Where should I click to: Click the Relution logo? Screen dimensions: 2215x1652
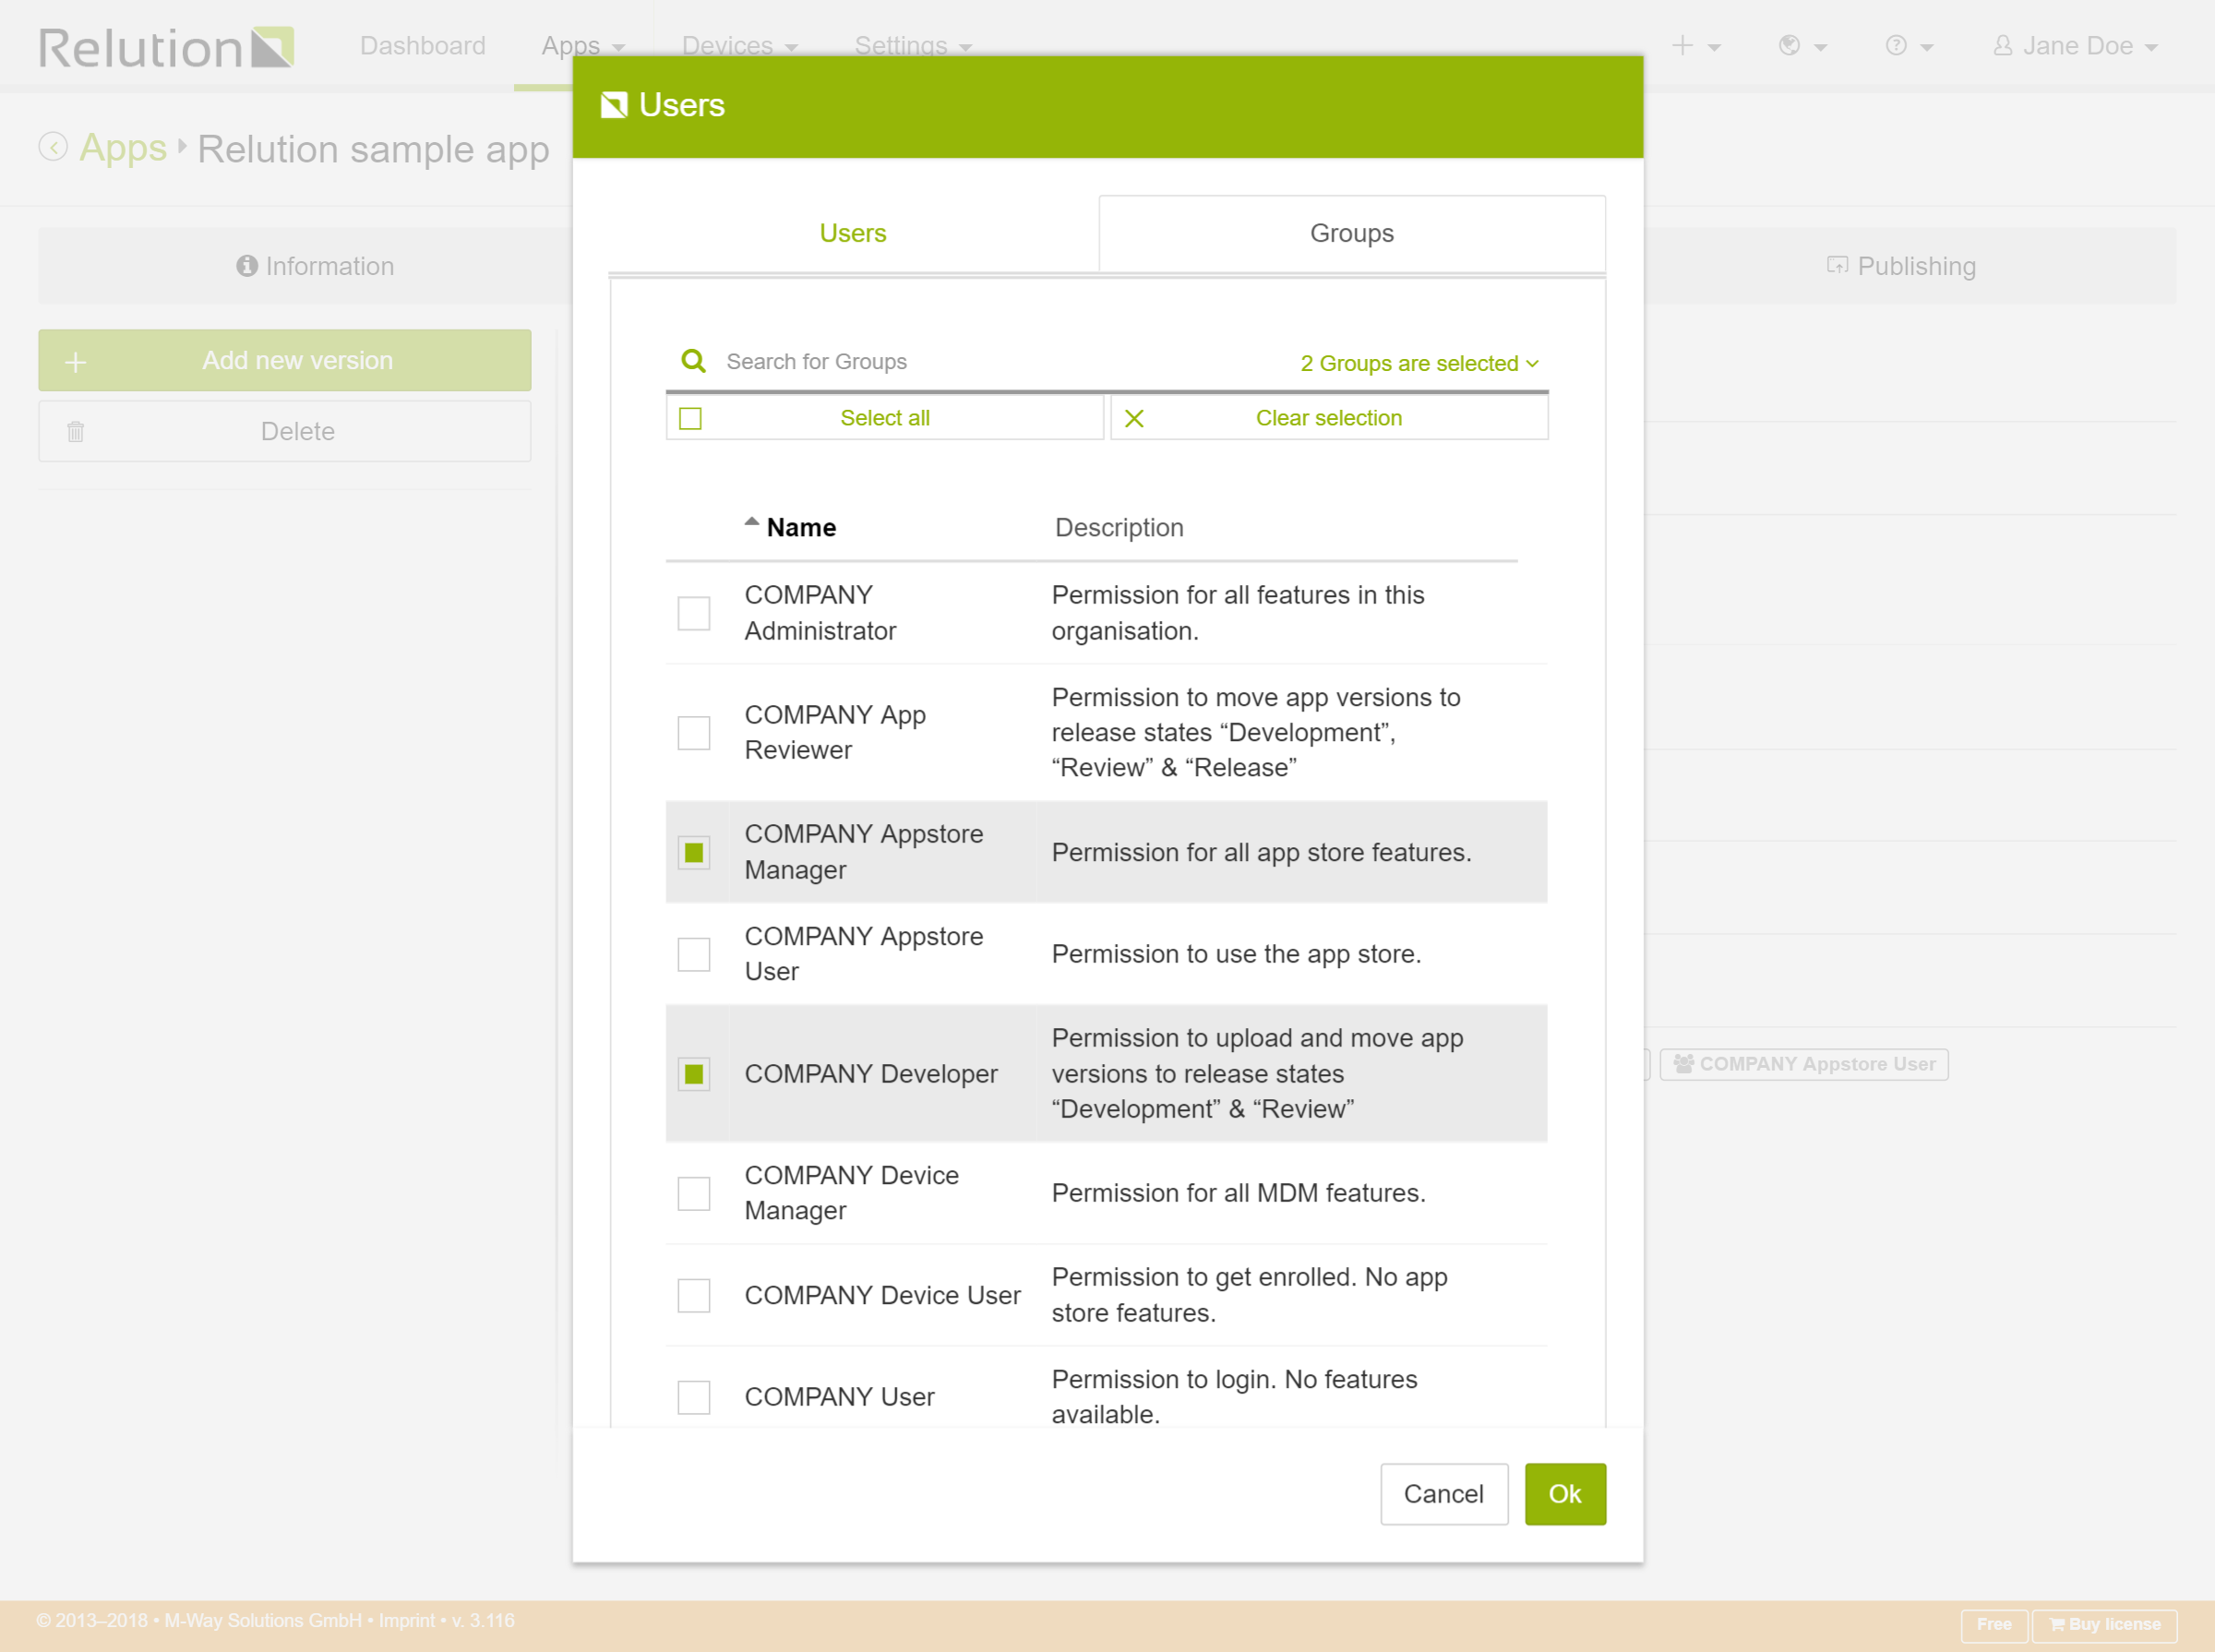coord(166,47)
